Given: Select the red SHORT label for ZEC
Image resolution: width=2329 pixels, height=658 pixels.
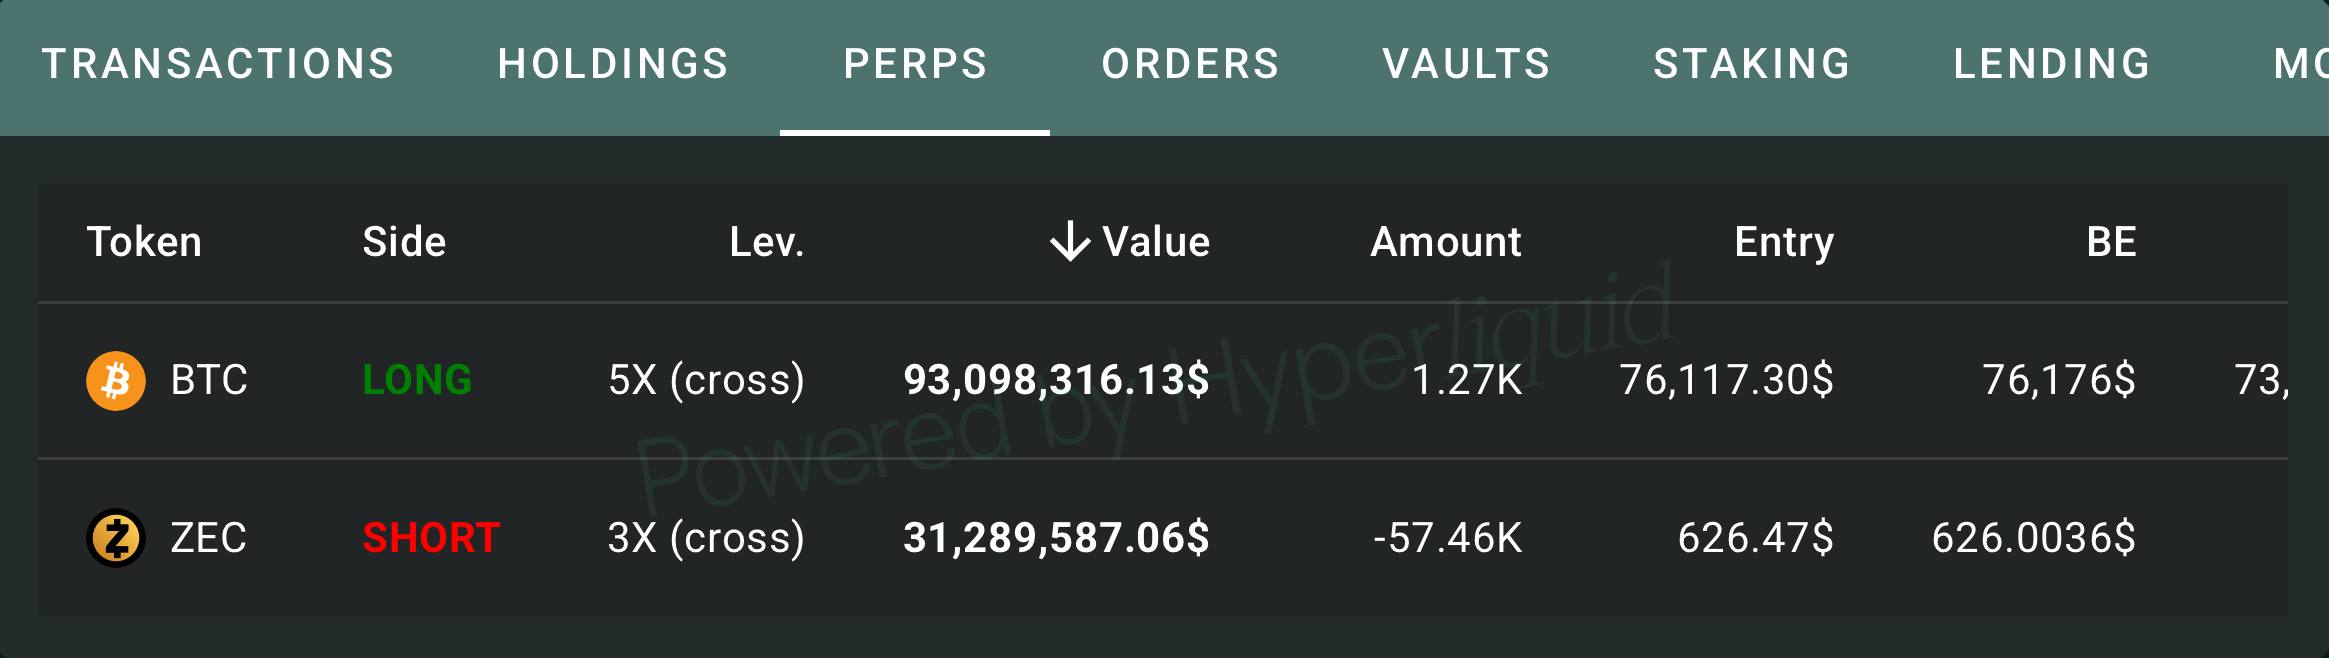Looking at the screenshot, I should coord(431,538).
